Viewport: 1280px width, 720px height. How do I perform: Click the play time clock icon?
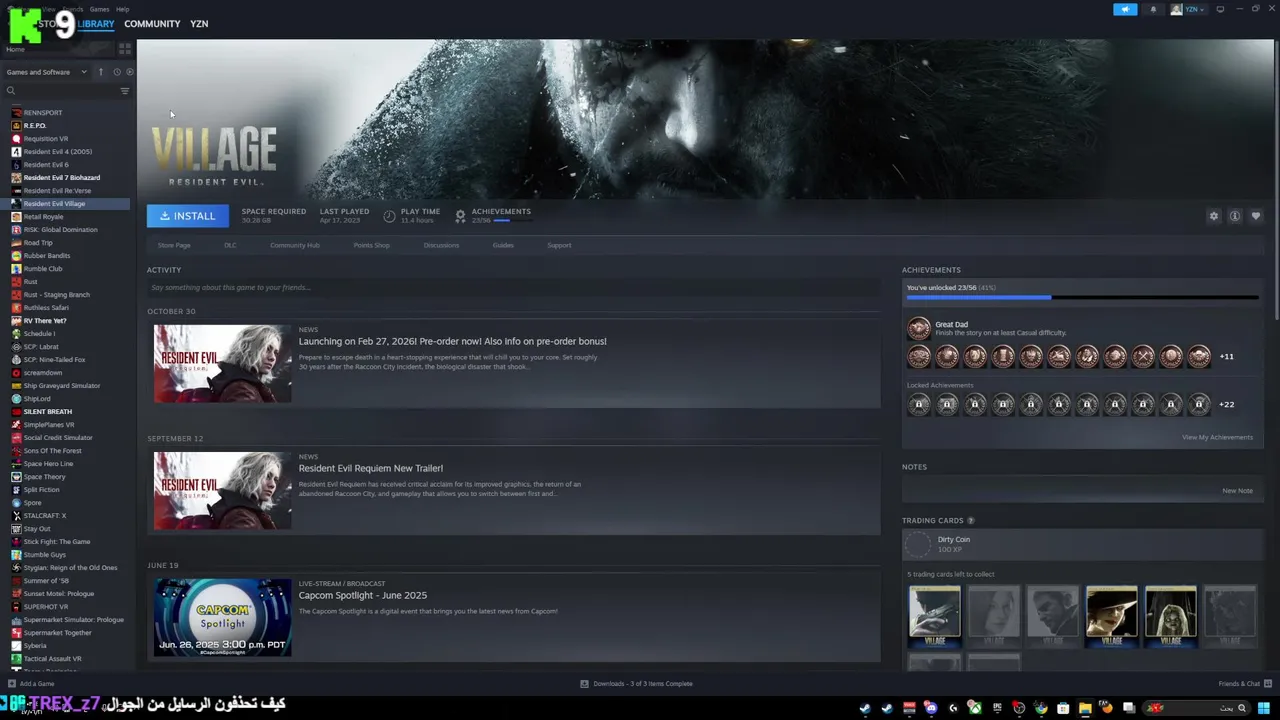[390, 216]
